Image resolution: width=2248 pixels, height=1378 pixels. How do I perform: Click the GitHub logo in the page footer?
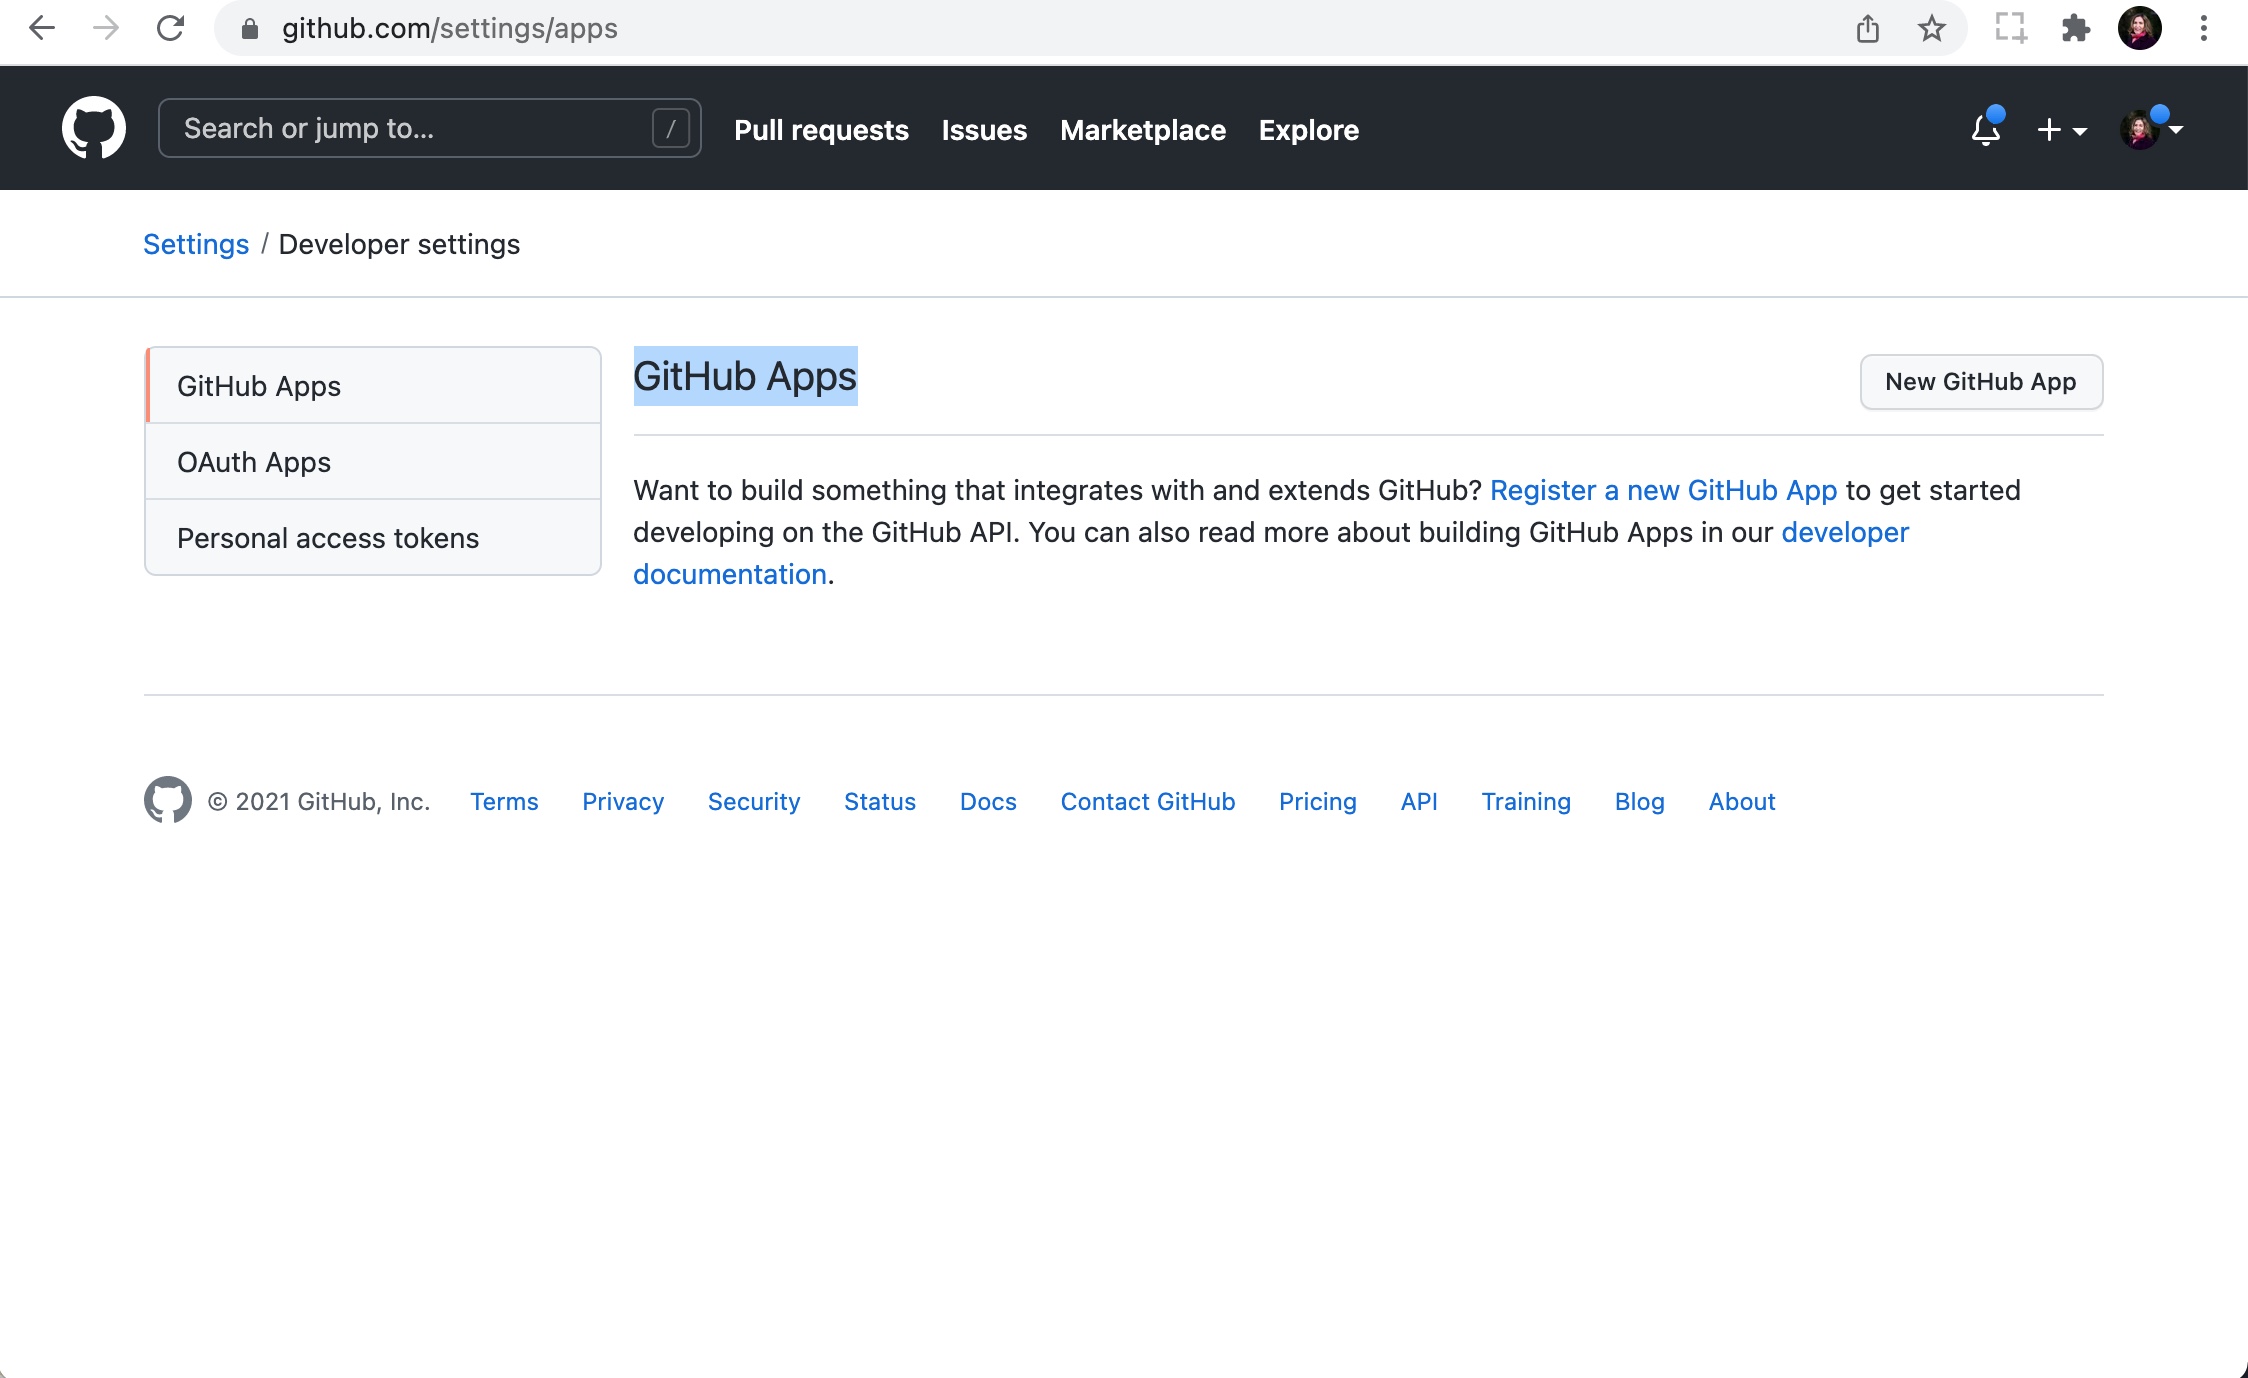click(x=167, y=800)
